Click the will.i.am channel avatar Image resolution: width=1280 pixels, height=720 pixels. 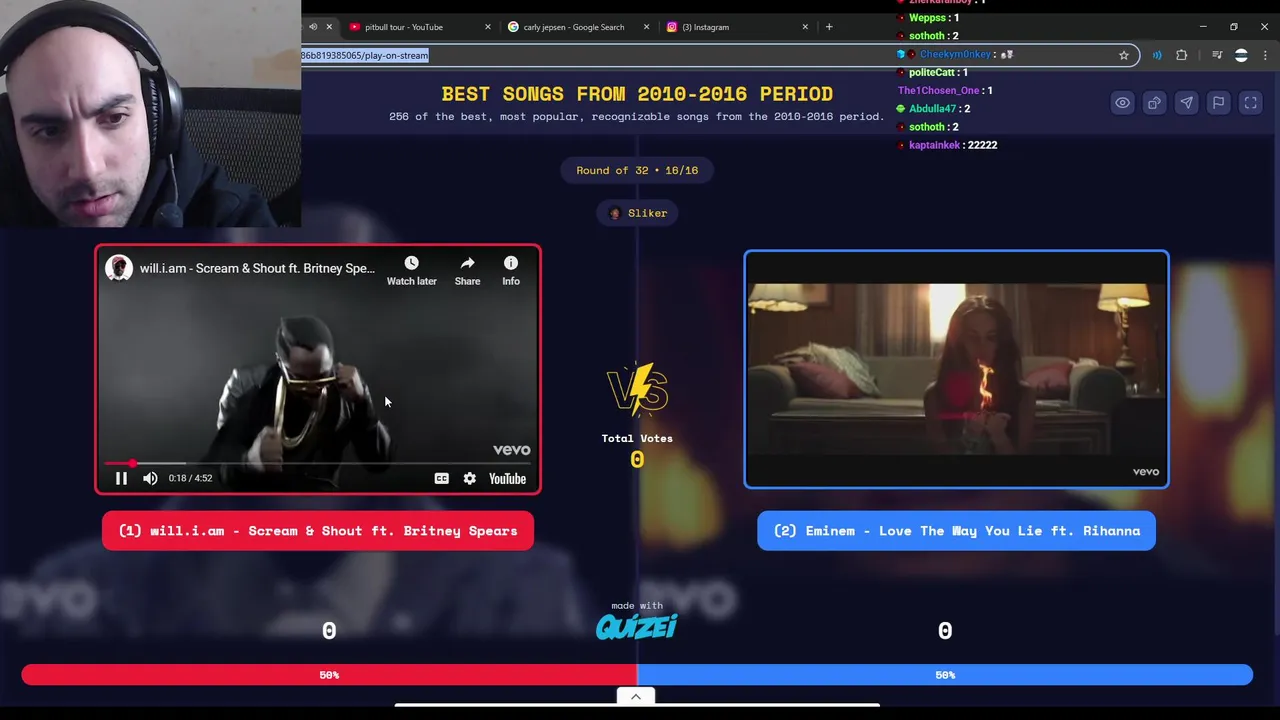pos(119,268)
